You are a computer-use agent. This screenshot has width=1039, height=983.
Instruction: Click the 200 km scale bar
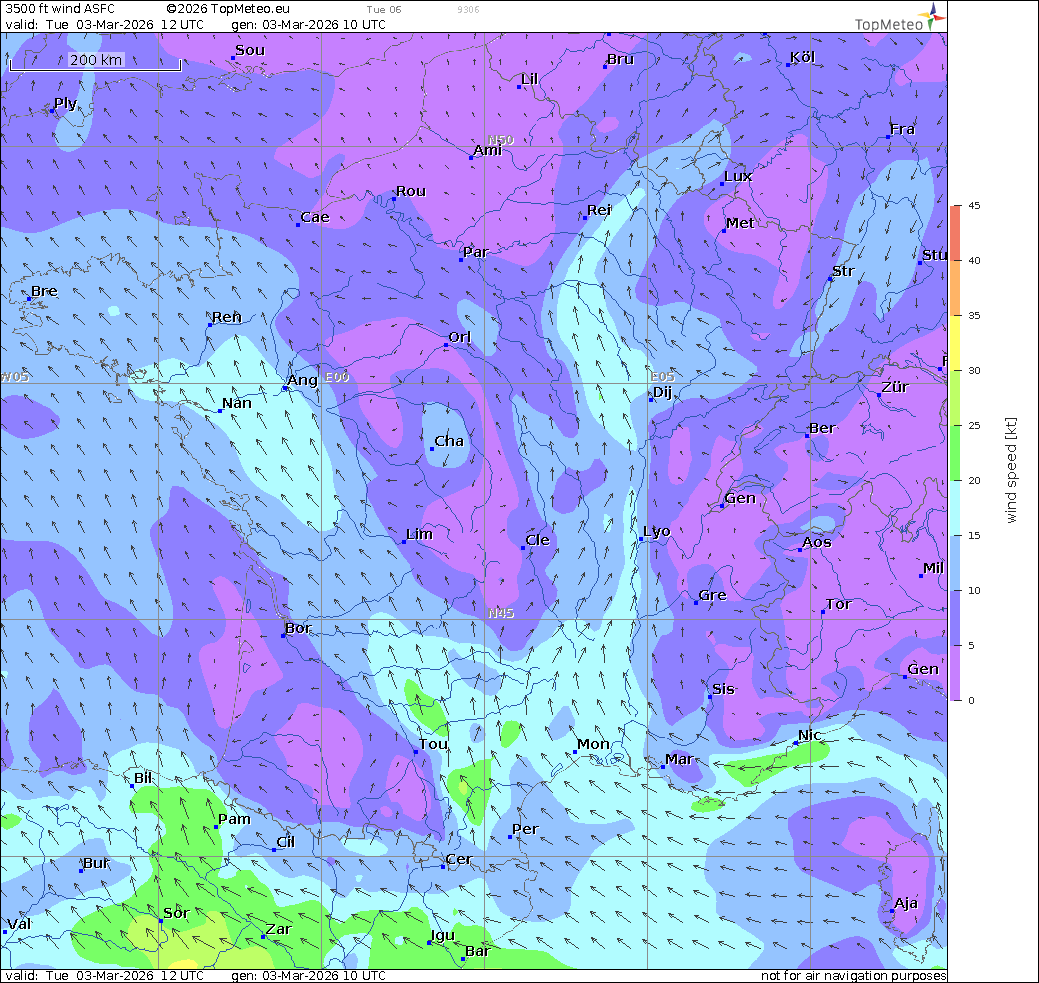click(x=95, y=62)
